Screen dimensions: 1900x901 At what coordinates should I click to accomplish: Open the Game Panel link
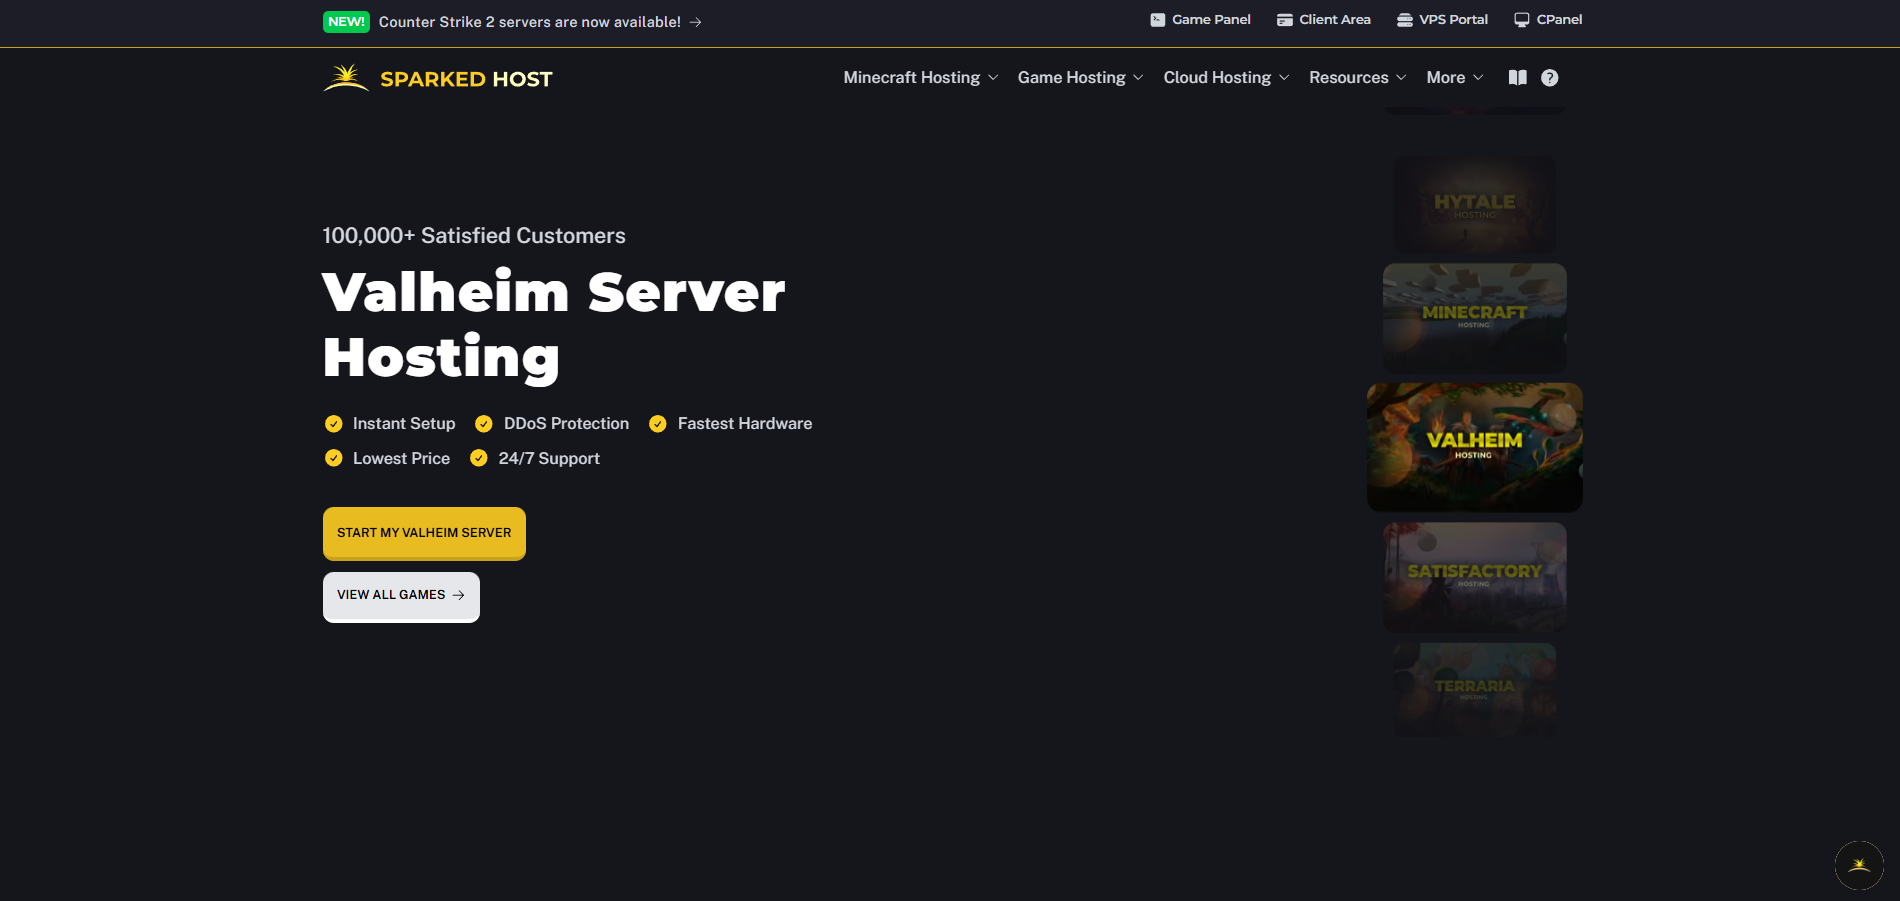[1201, 20]
